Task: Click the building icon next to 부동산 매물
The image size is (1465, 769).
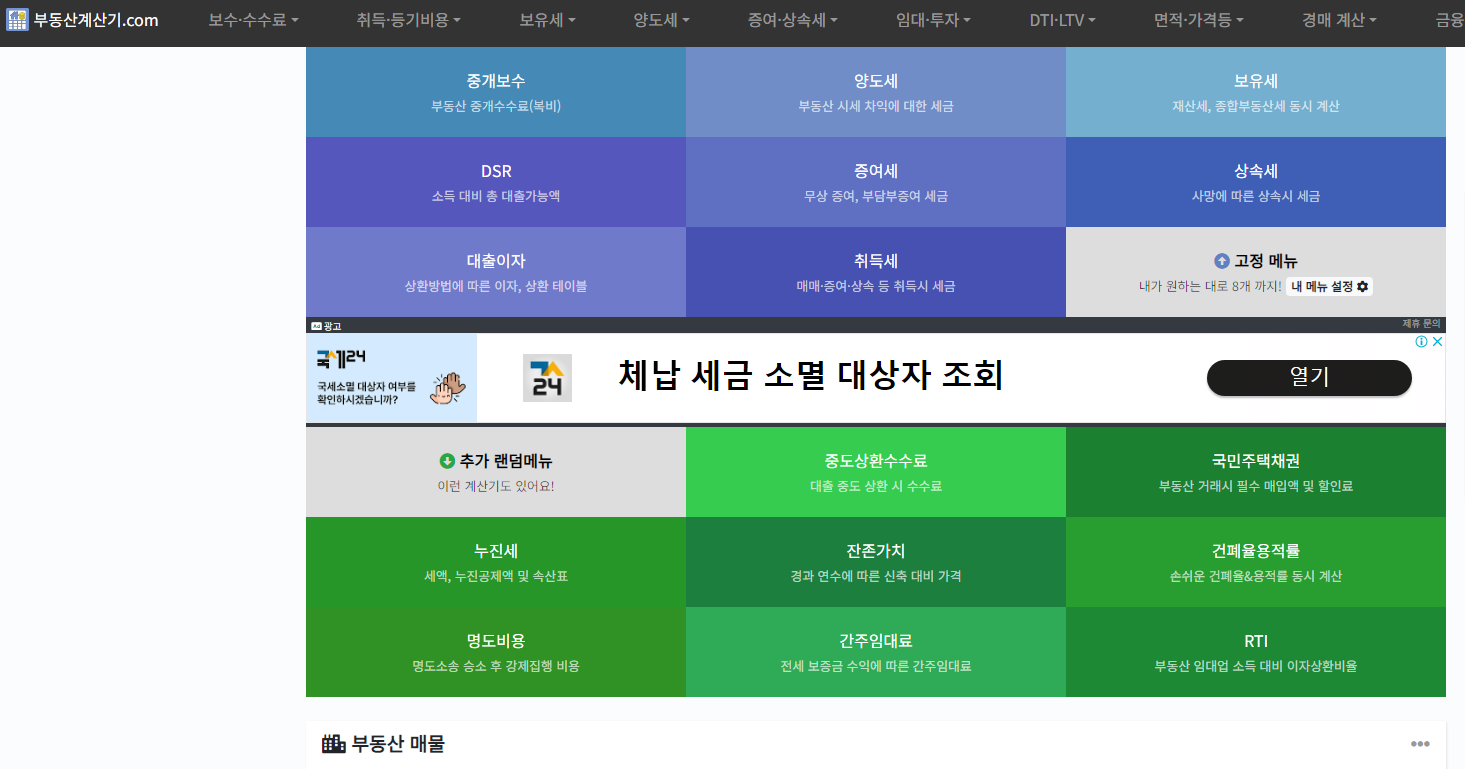Action: pyautogui.click(x=330, y=743)
